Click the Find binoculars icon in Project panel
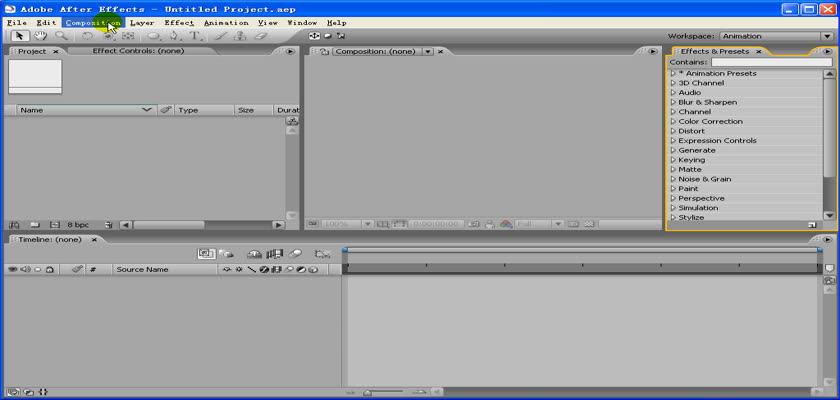 tap(13, 225)
